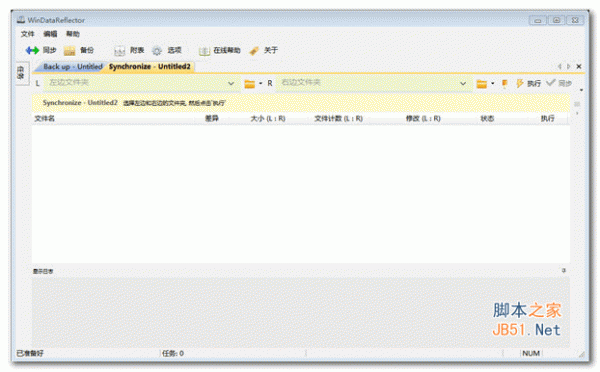The height and width of the screenshot is (372, 600).
Task: Switch to the Back up - Untitled tab
Action: click(x=73, y=67)
